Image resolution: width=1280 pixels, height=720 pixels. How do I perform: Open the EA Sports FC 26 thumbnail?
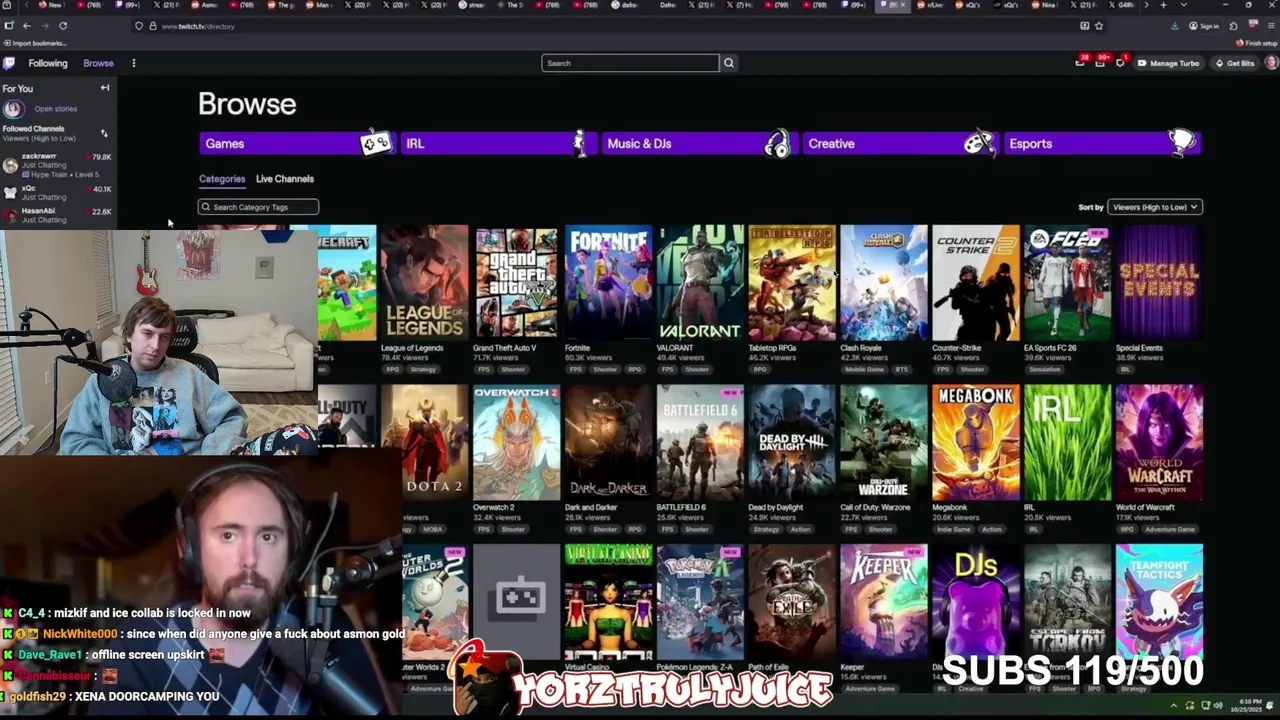point(1068,283)
